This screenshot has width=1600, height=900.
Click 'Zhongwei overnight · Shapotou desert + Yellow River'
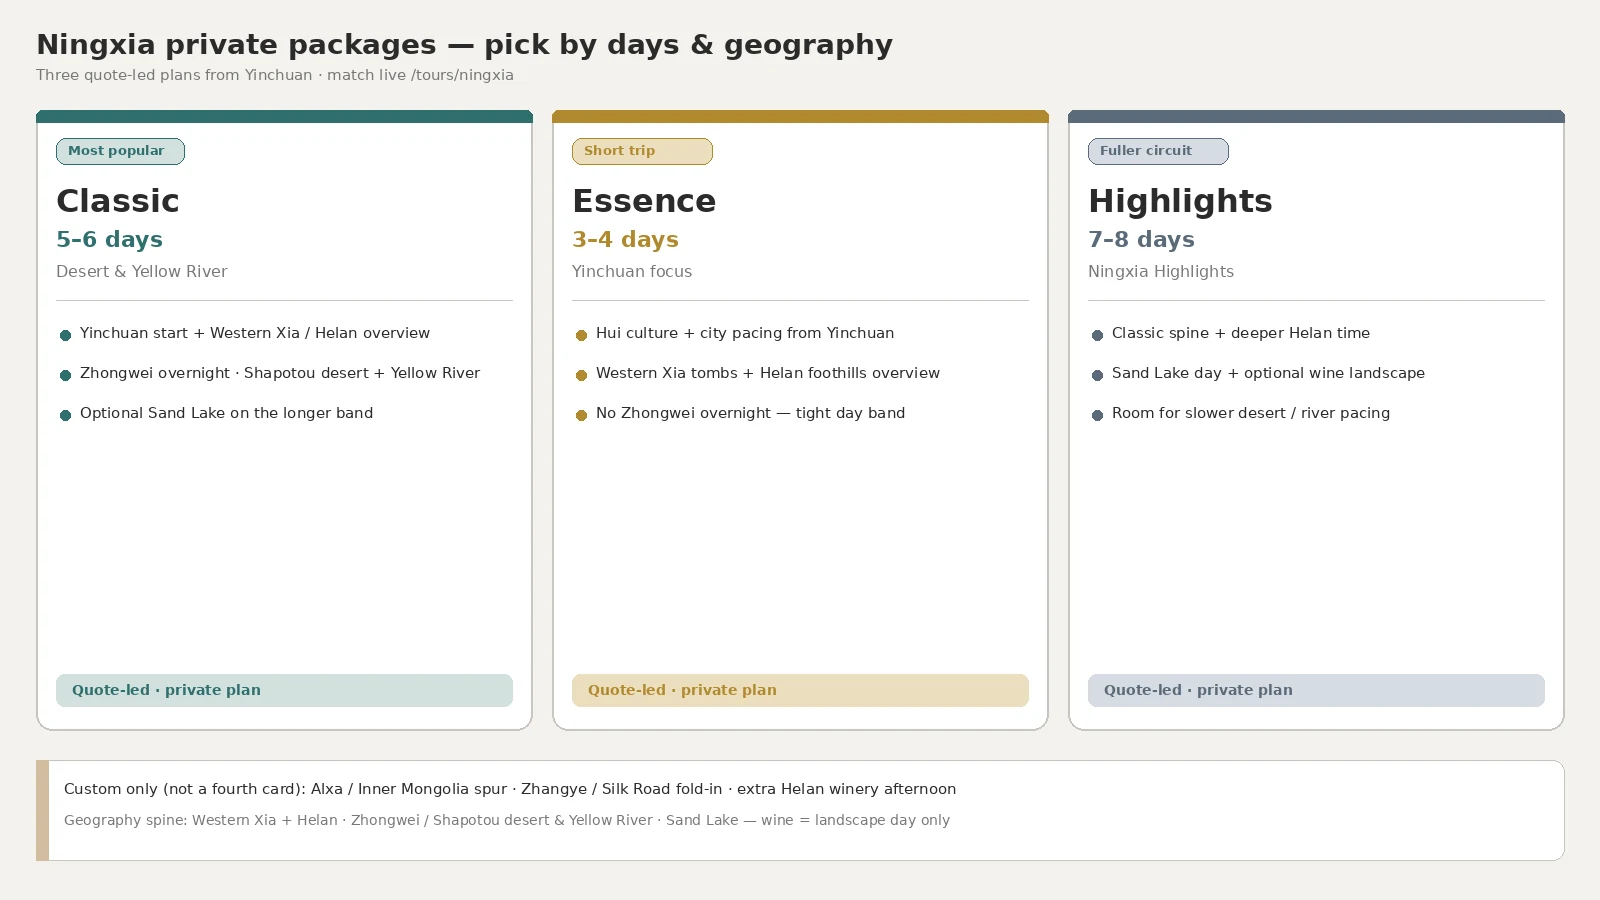(x=280, y=373)
